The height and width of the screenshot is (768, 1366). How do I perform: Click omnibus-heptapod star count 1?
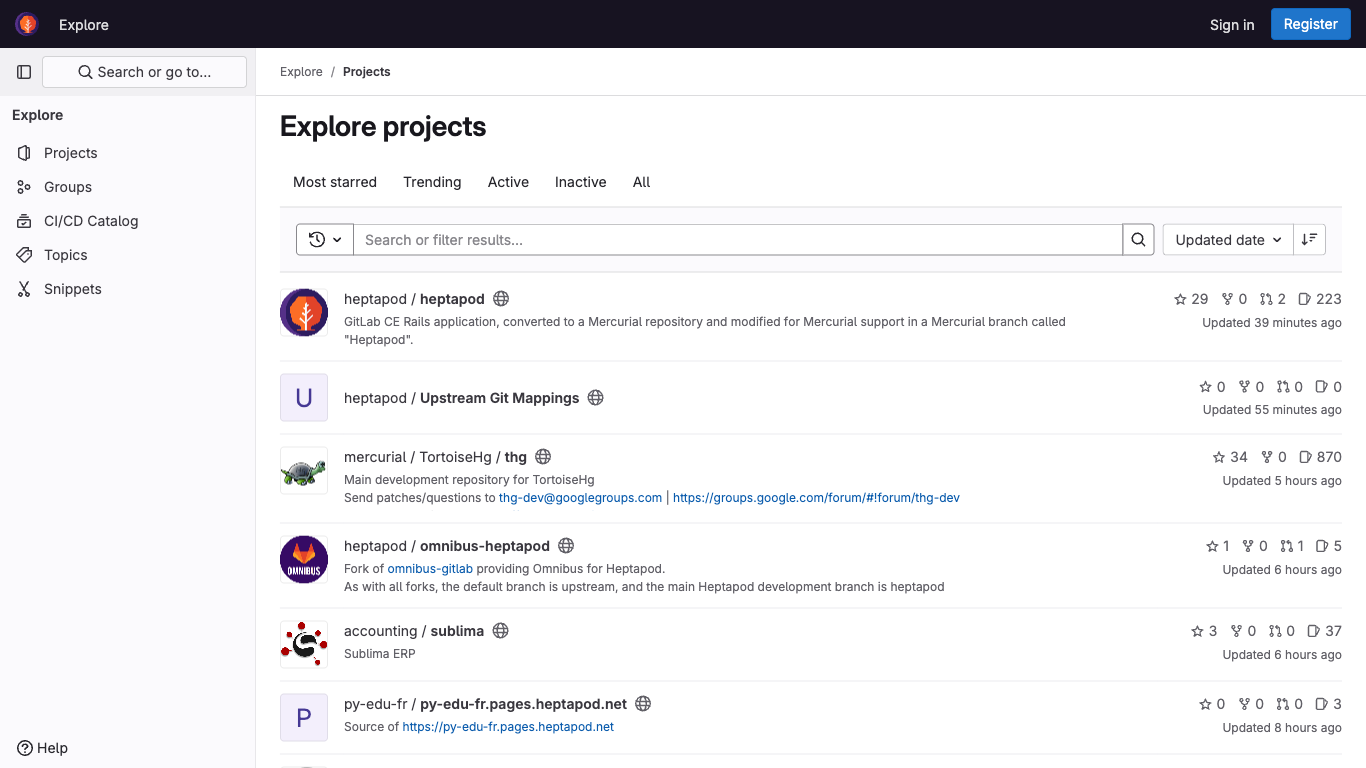pyautogui.click(x=1218, y=546)
